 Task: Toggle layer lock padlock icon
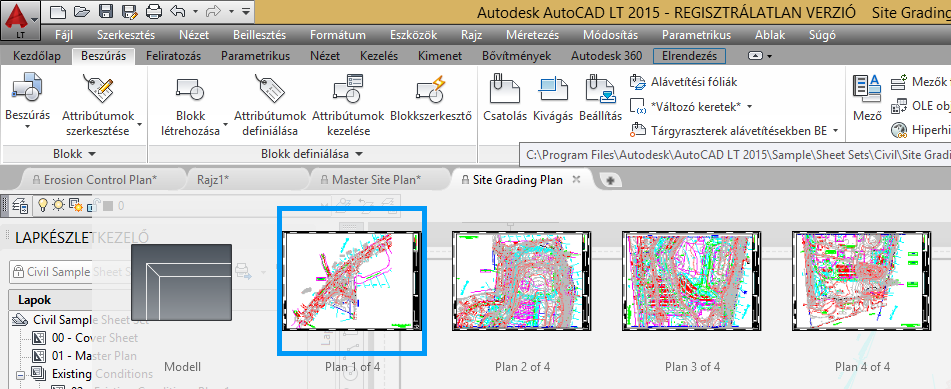point(95,205)
